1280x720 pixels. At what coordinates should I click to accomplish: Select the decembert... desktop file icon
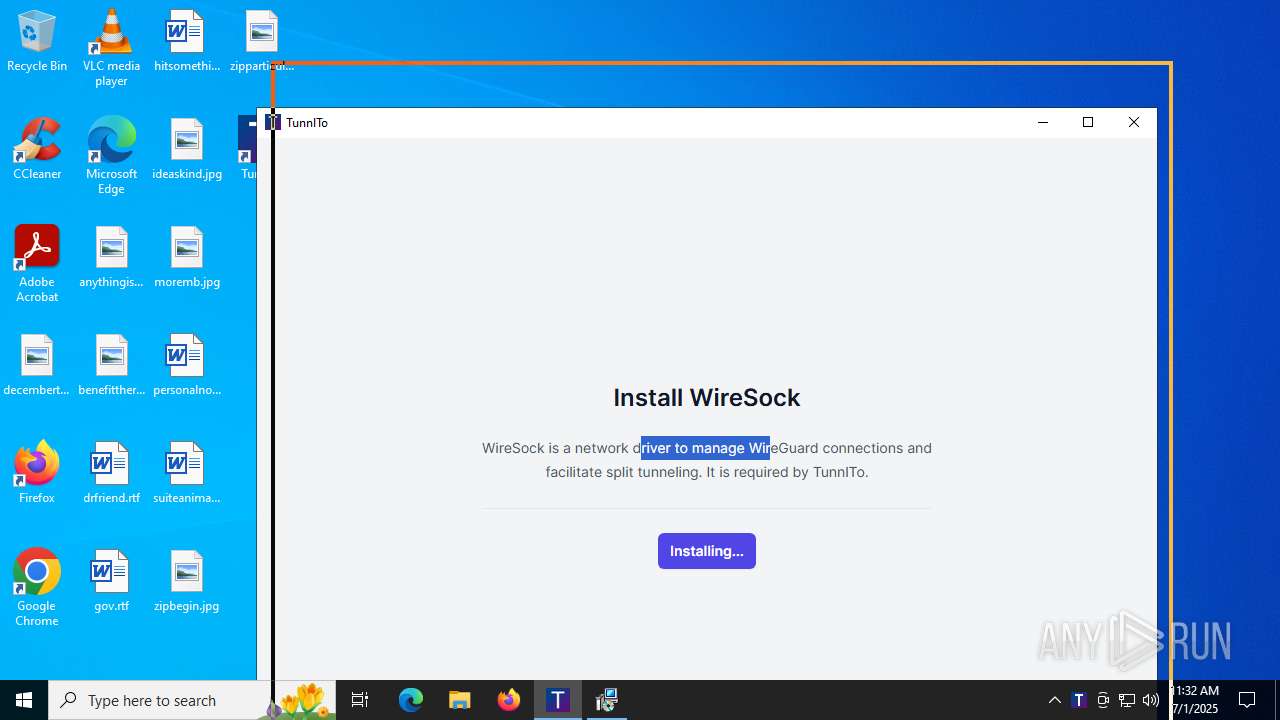coord(37,365)
